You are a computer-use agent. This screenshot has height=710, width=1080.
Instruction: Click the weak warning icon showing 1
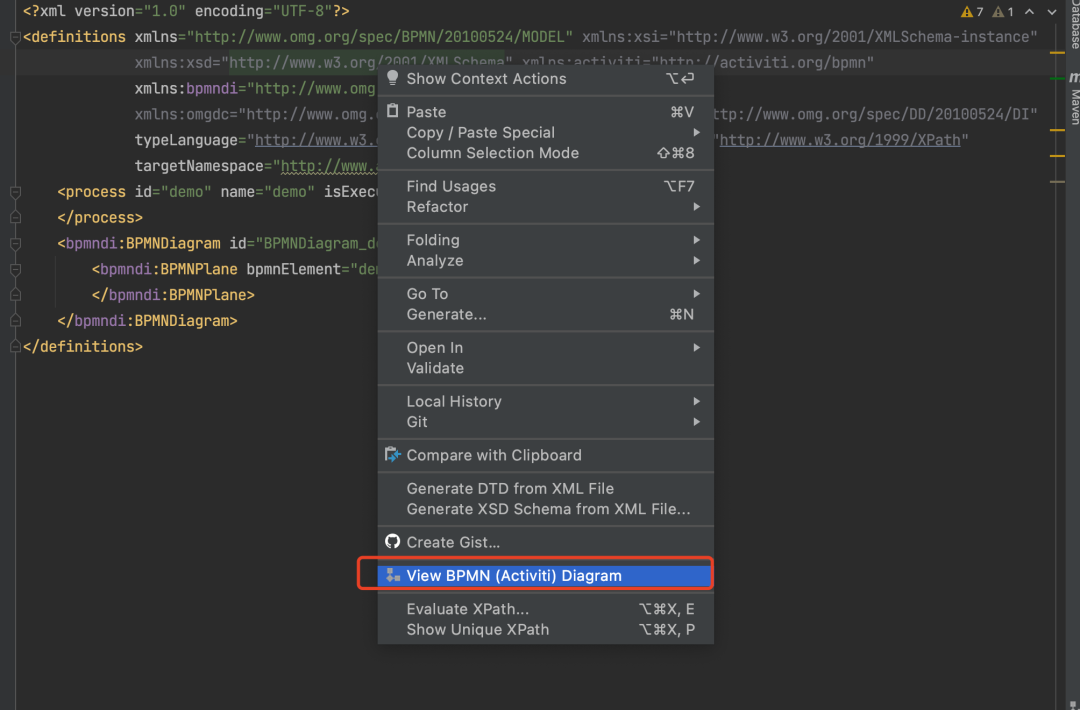(998, 12)
